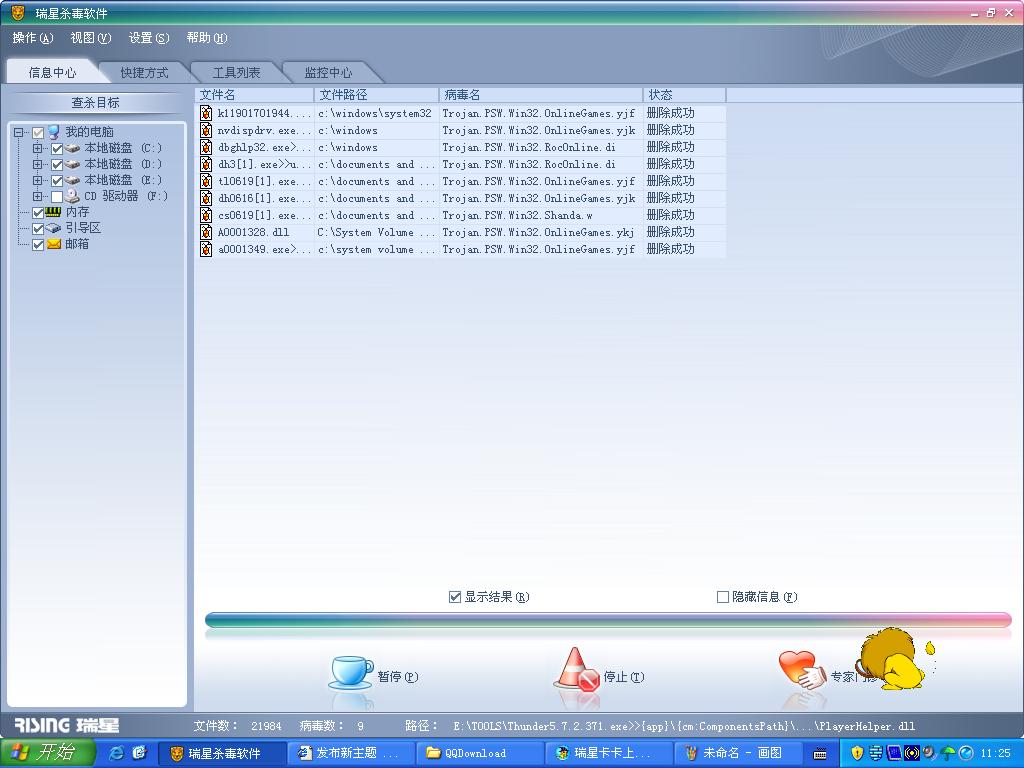Switch to the 快捷方式 tab

point(144,72)
